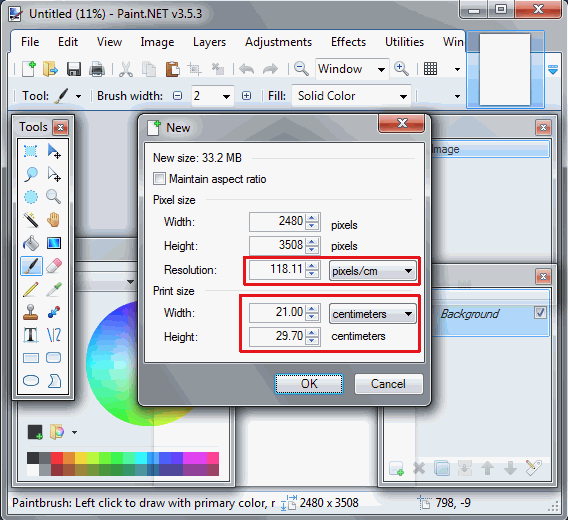Click the Copy toolbar icon
Image resolution: width=568 pixels, height=520 pixels.
coord(149,69)
